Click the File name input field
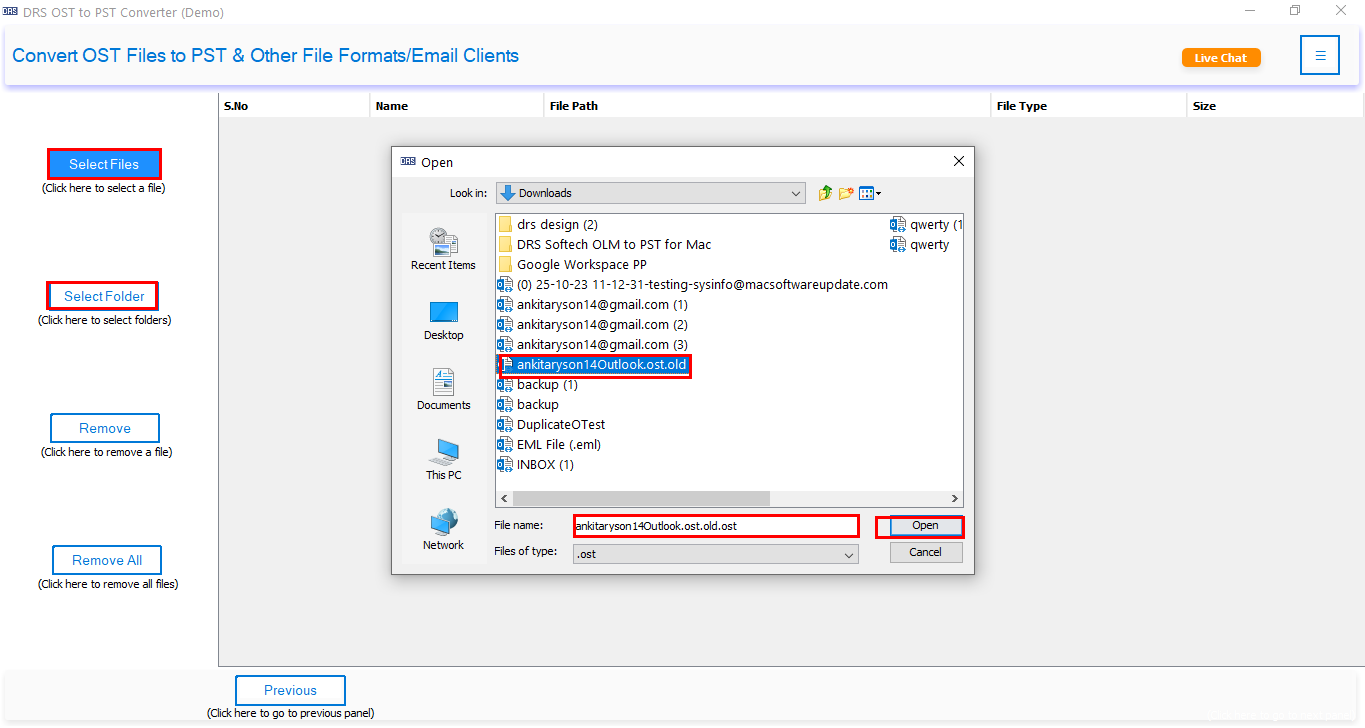The image size is (1365, 728). point(716,525)
